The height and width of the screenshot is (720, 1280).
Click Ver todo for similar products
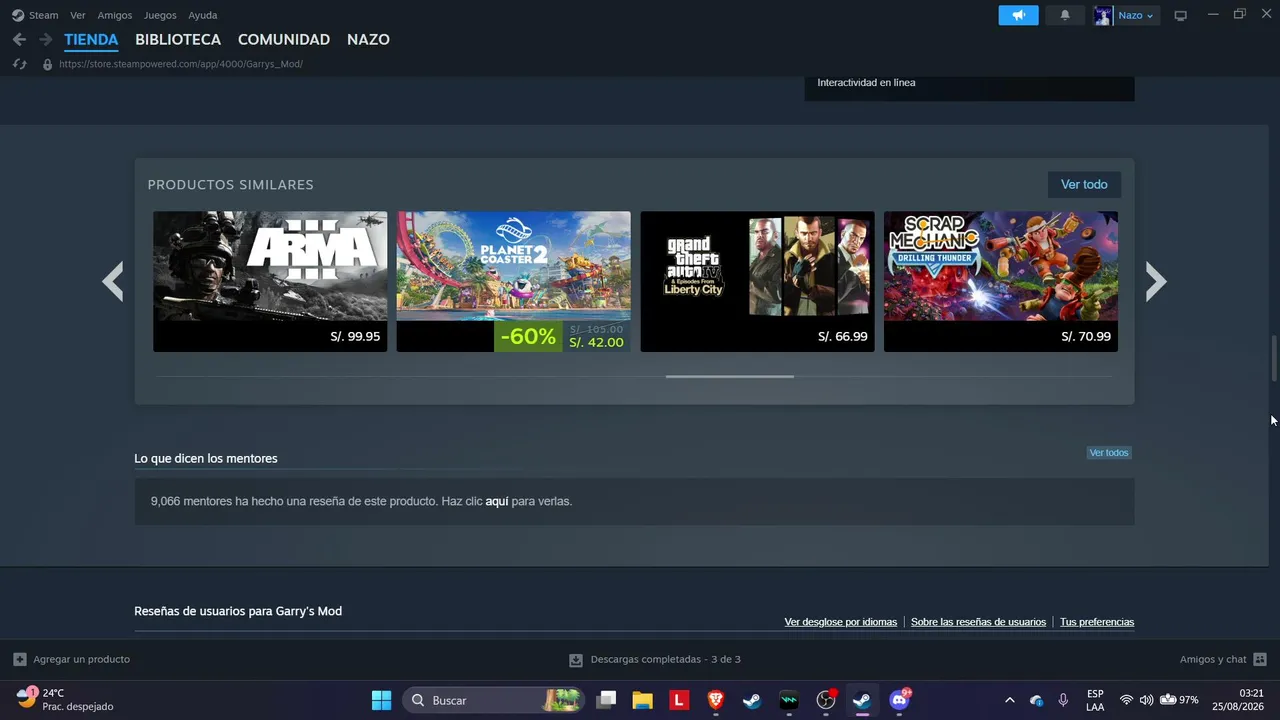click(1084, 184)
